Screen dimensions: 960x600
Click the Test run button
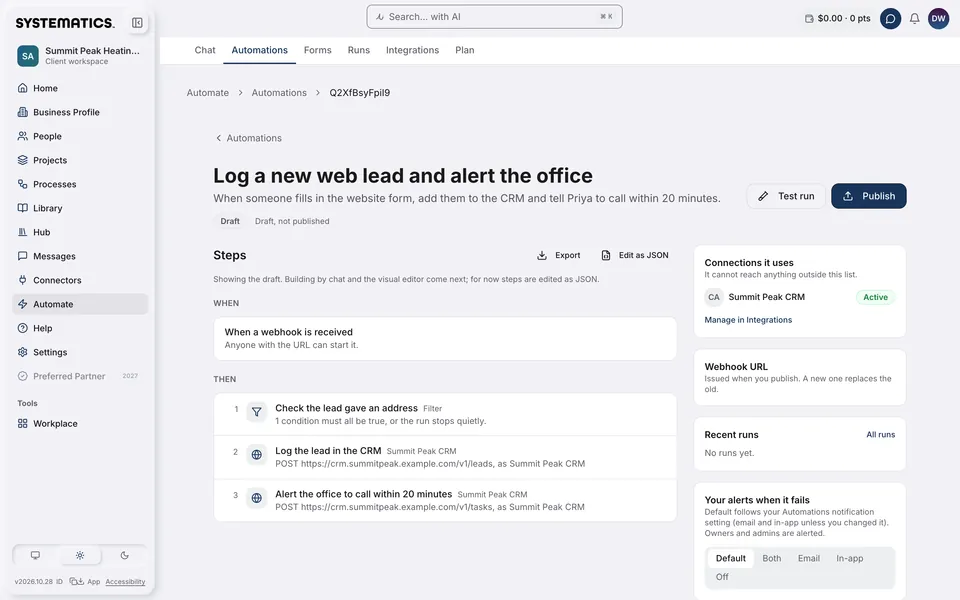[786, 196]
